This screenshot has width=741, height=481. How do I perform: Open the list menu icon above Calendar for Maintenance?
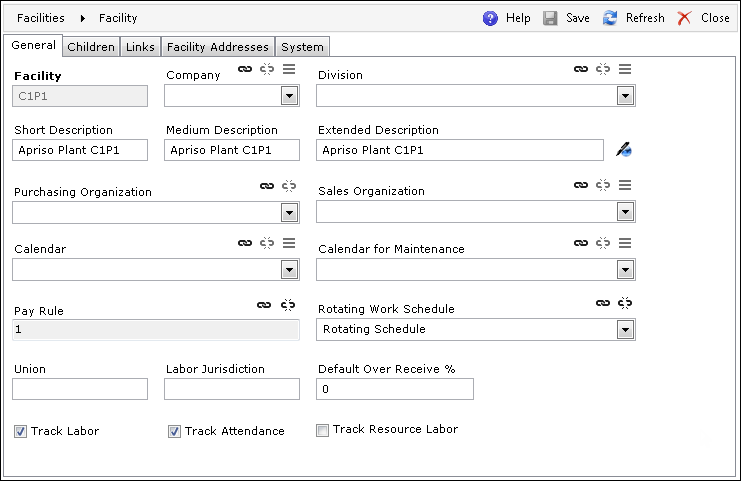tap(625, 243)
